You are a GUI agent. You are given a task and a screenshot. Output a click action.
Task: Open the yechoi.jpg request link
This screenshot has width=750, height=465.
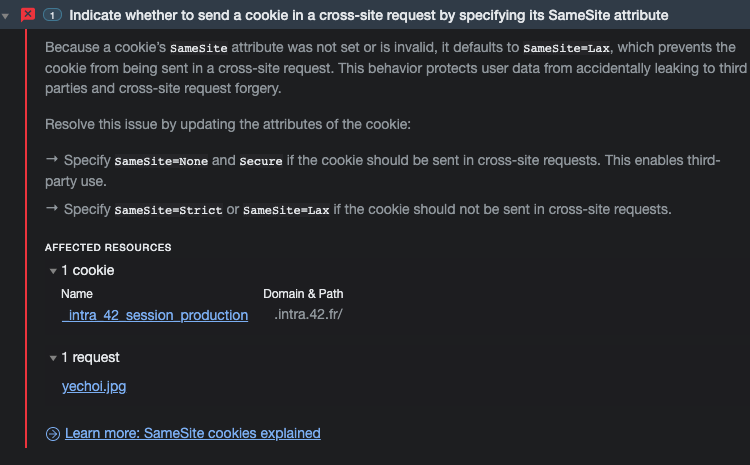(94, 386)
